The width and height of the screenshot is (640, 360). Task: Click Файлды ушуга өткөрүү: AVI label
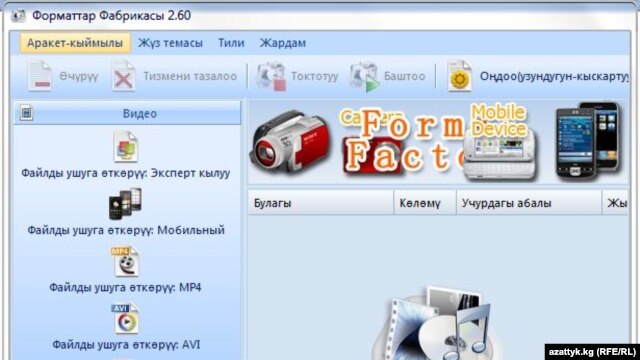(126, 345)
